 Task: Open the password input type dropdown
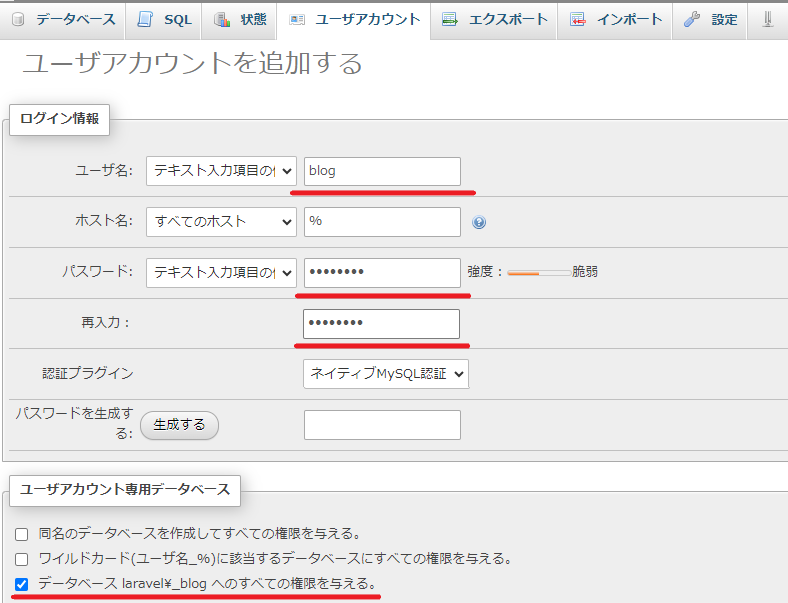pos(221,272)
